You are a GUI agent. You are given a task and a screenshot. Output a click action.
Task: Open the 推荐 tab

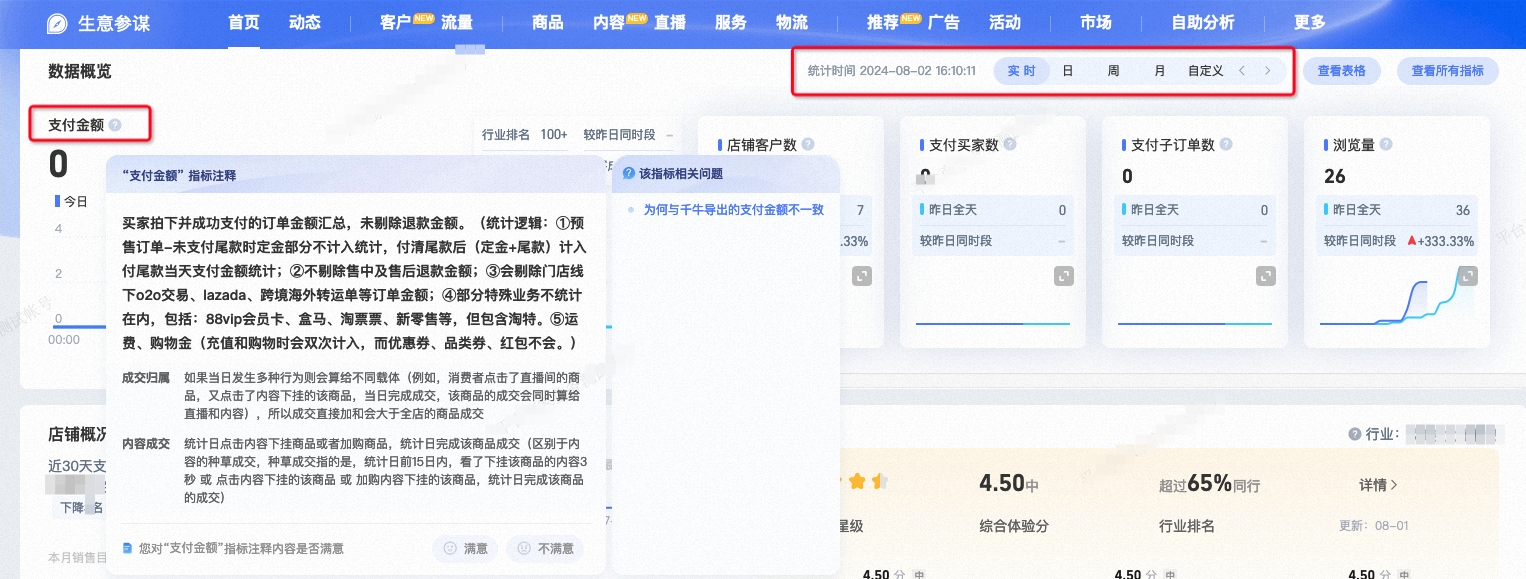pos(883,22)
